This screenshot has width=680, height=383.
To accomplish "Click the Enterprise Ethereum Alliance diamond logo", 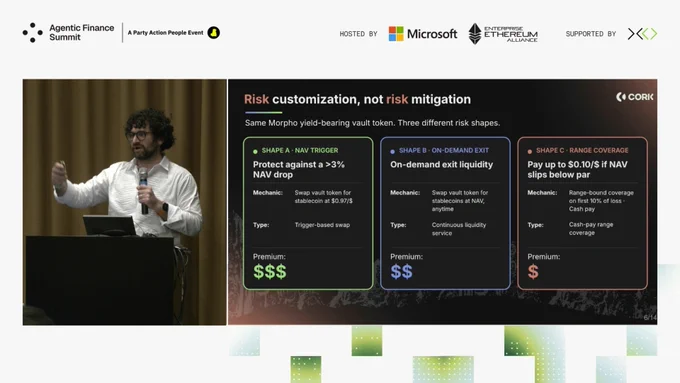I will click(475, 33).
